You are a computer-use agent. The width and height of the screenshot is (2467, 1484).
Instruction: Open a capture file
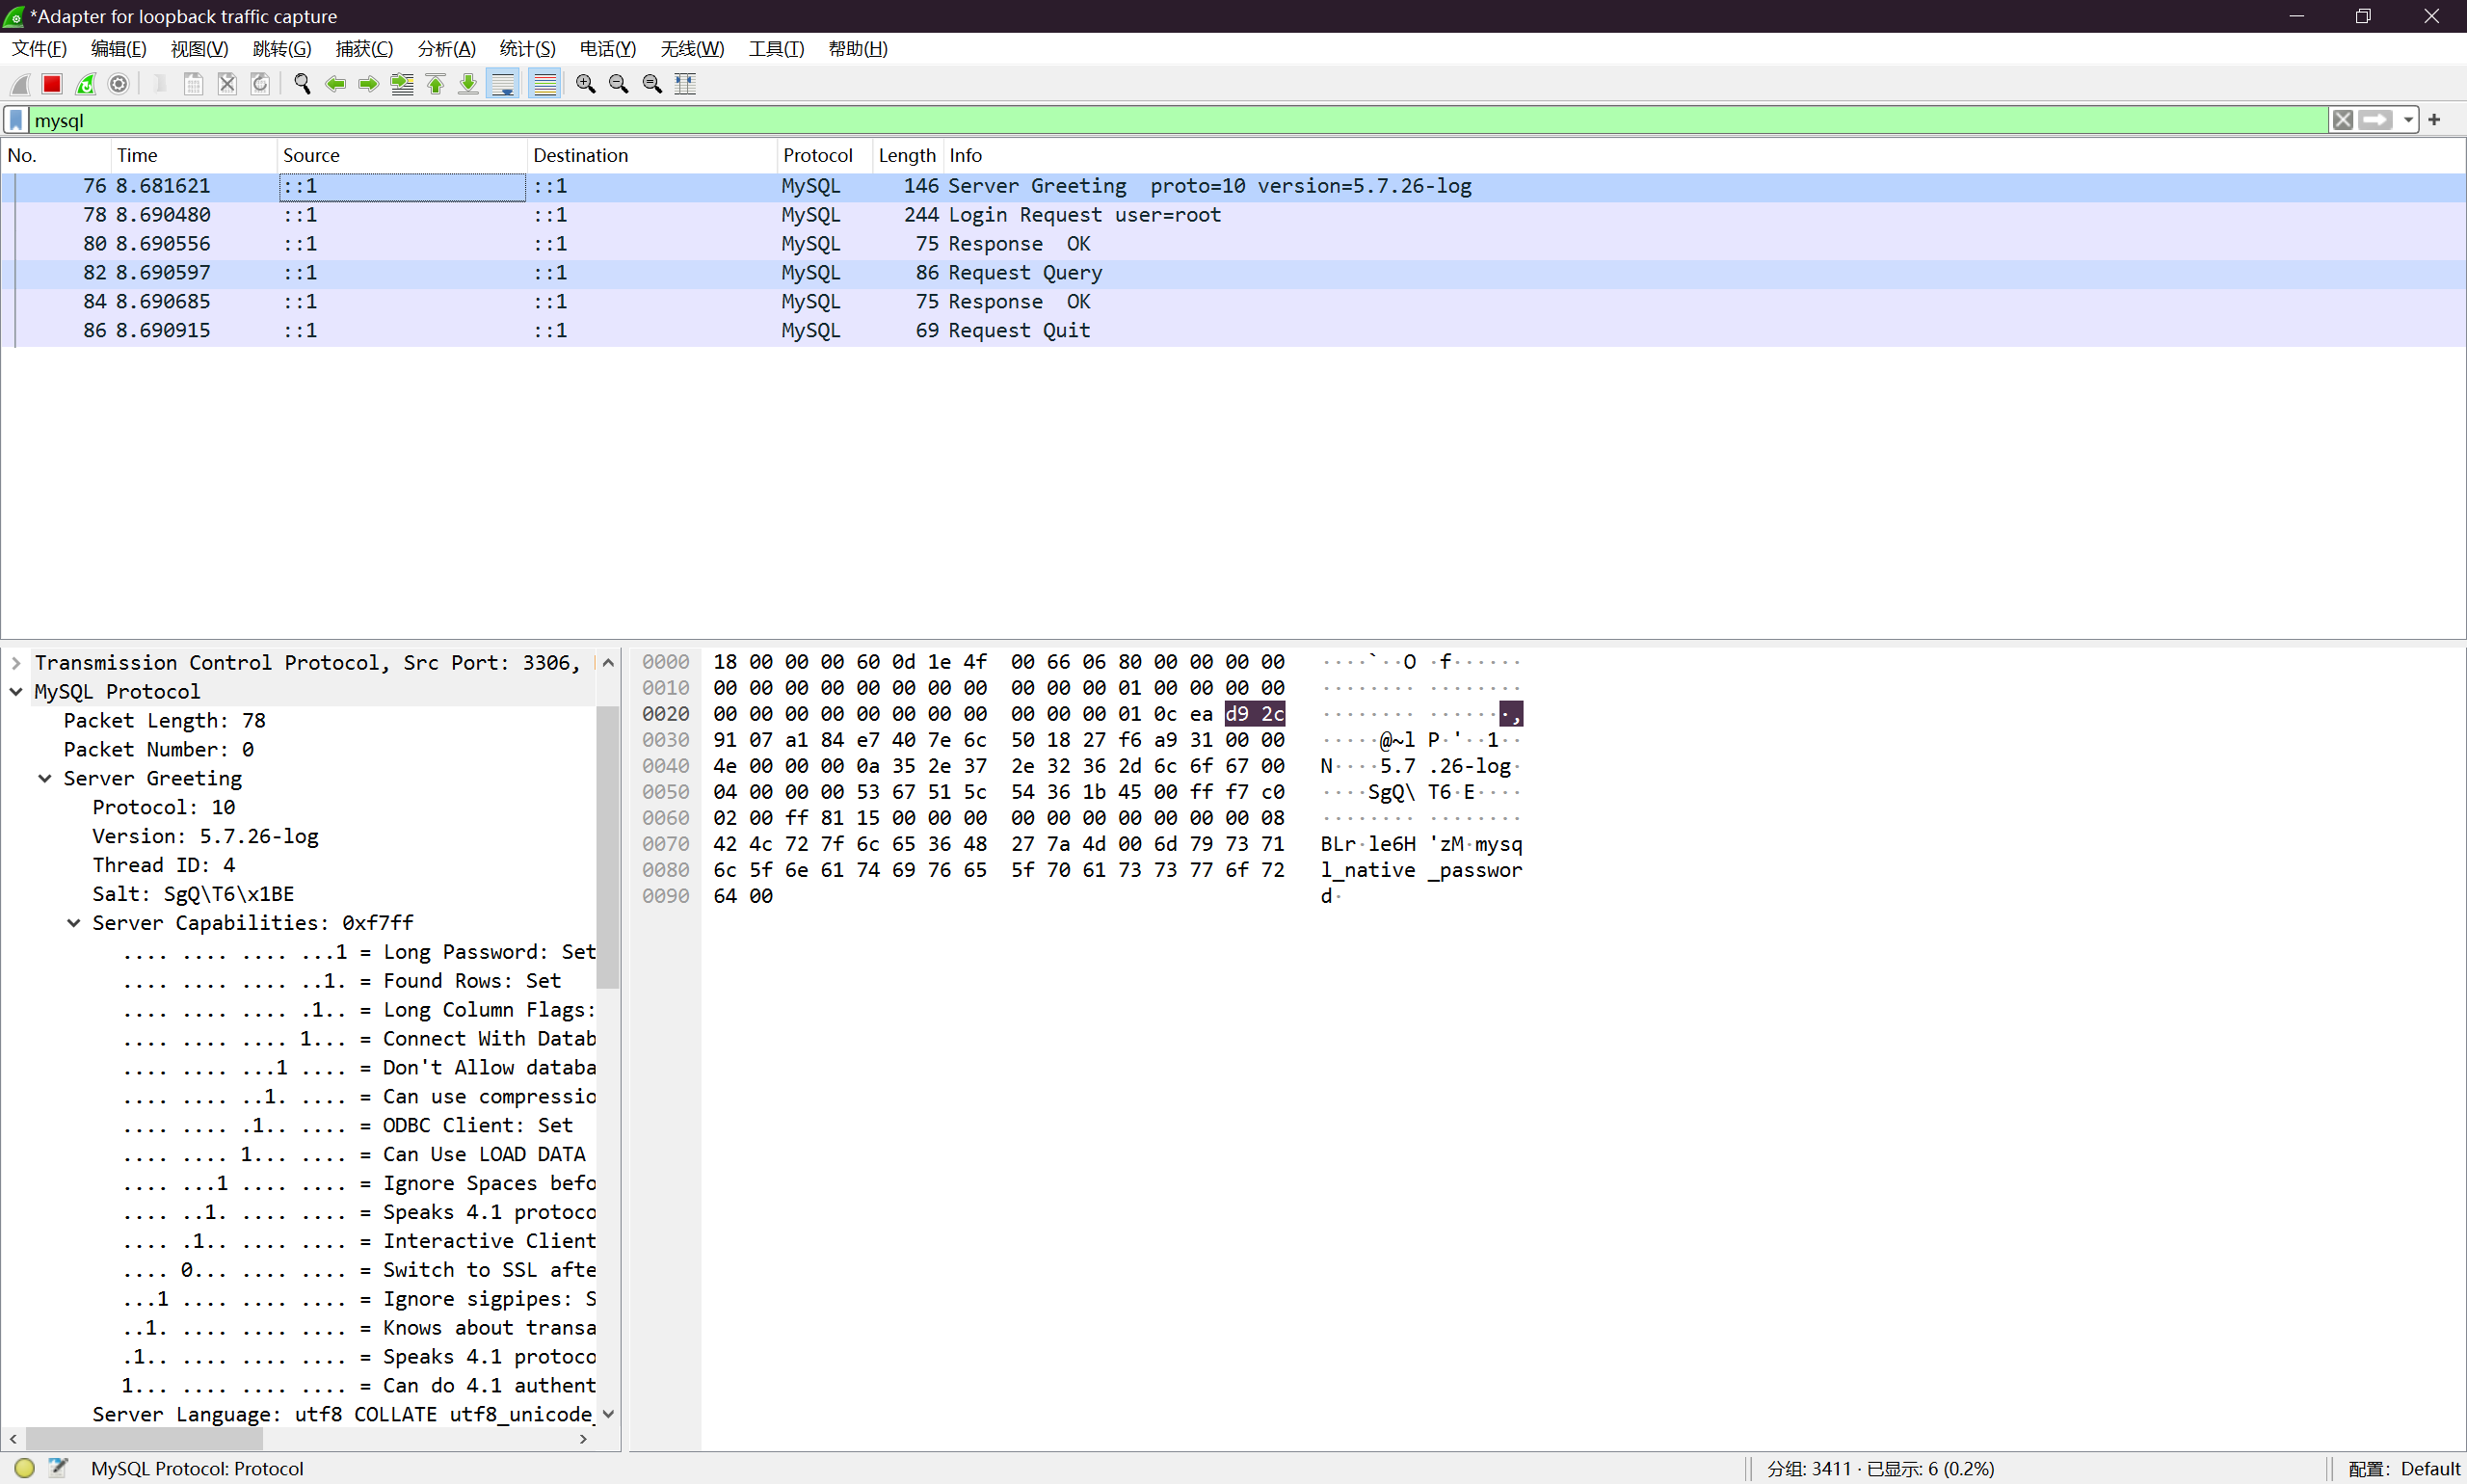tap(160, 84)
